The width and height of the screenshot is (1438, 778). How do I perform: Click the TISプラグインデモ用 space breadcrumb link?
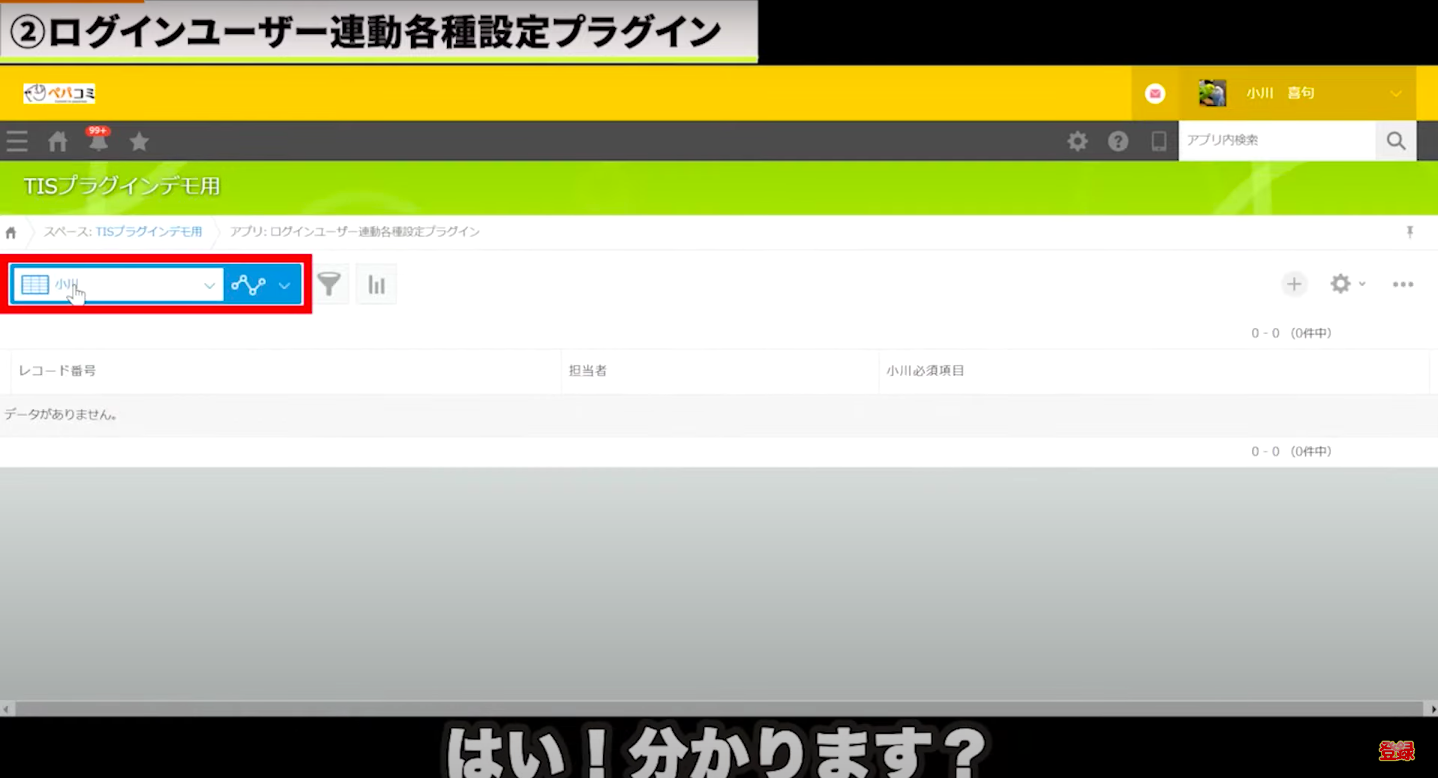coord(148,232)
